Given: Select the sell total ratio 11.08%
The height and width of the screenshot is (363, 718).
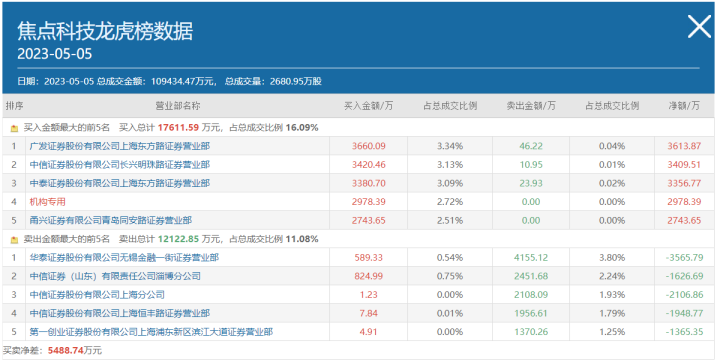Looking at the screenshot, I should tap(302, 239).
